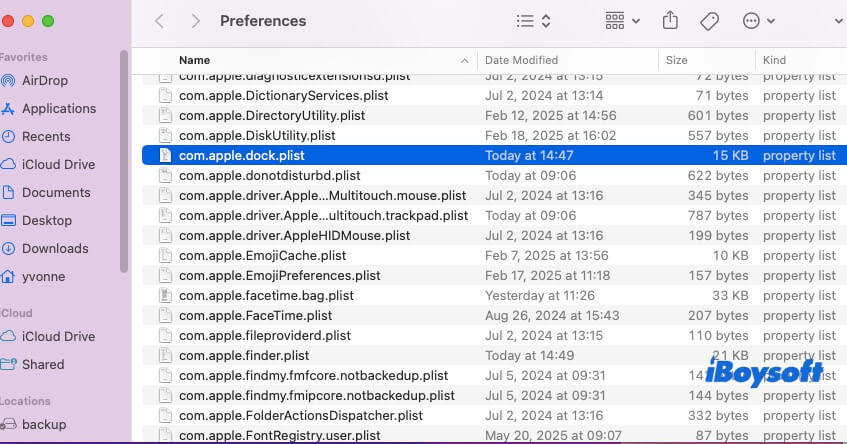Select com.apple.finder.plist file

(x=244, y=355)
